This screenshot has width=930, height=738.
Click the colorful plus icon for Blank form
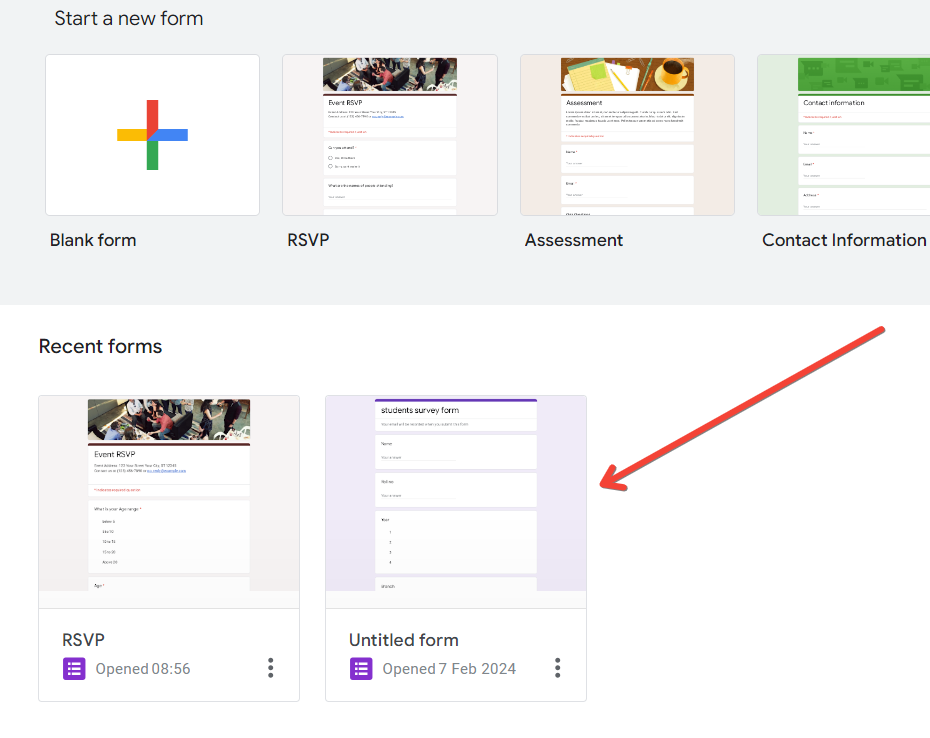click(x=152, y=135)
